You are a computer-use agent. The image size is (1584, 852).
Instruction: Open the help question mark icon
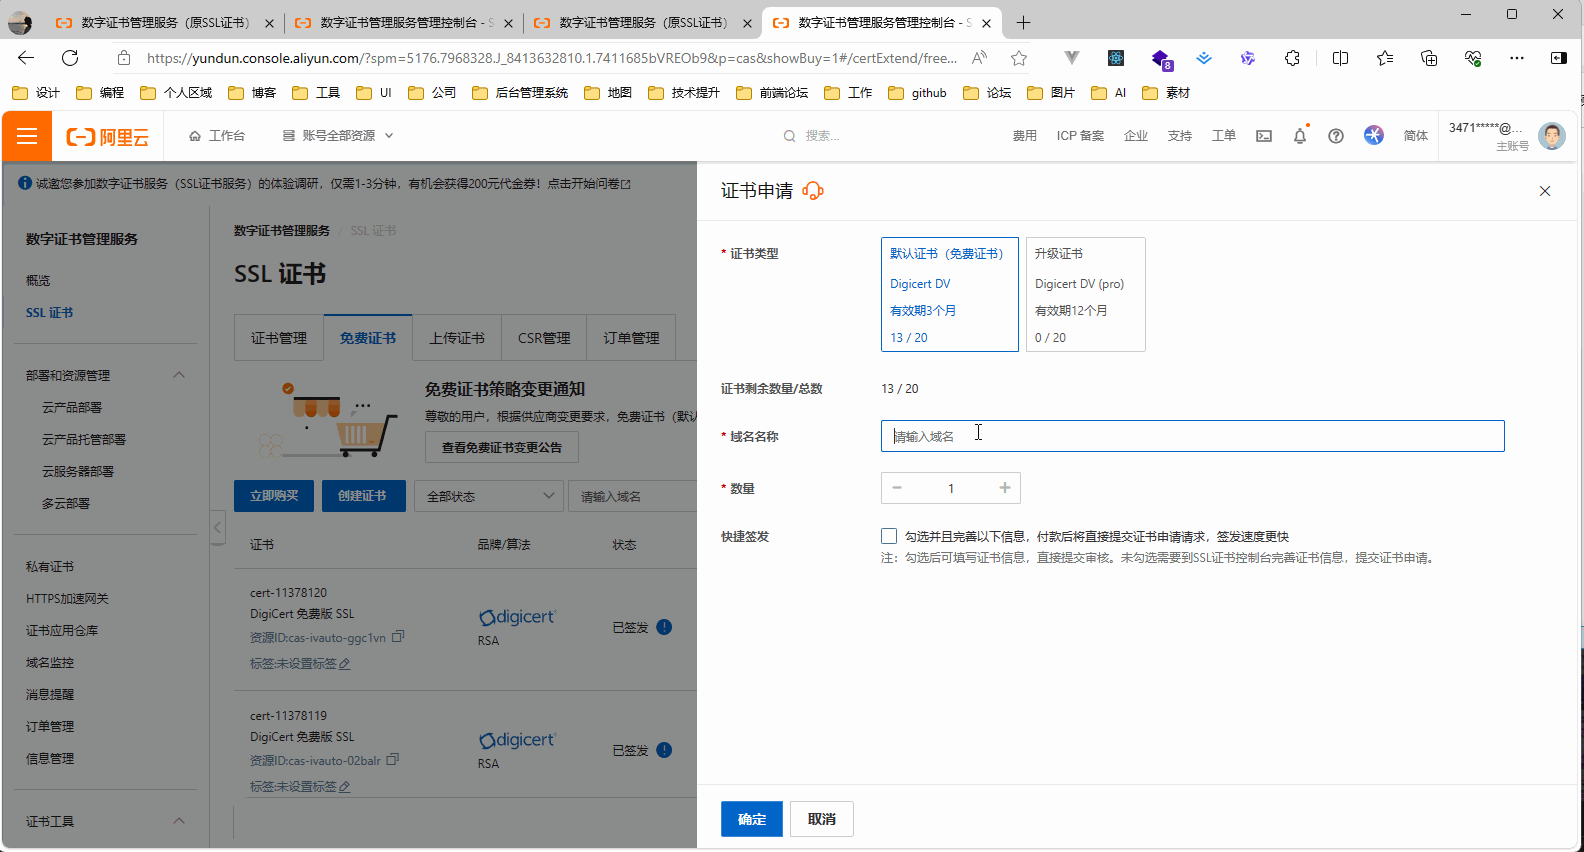1336,136
